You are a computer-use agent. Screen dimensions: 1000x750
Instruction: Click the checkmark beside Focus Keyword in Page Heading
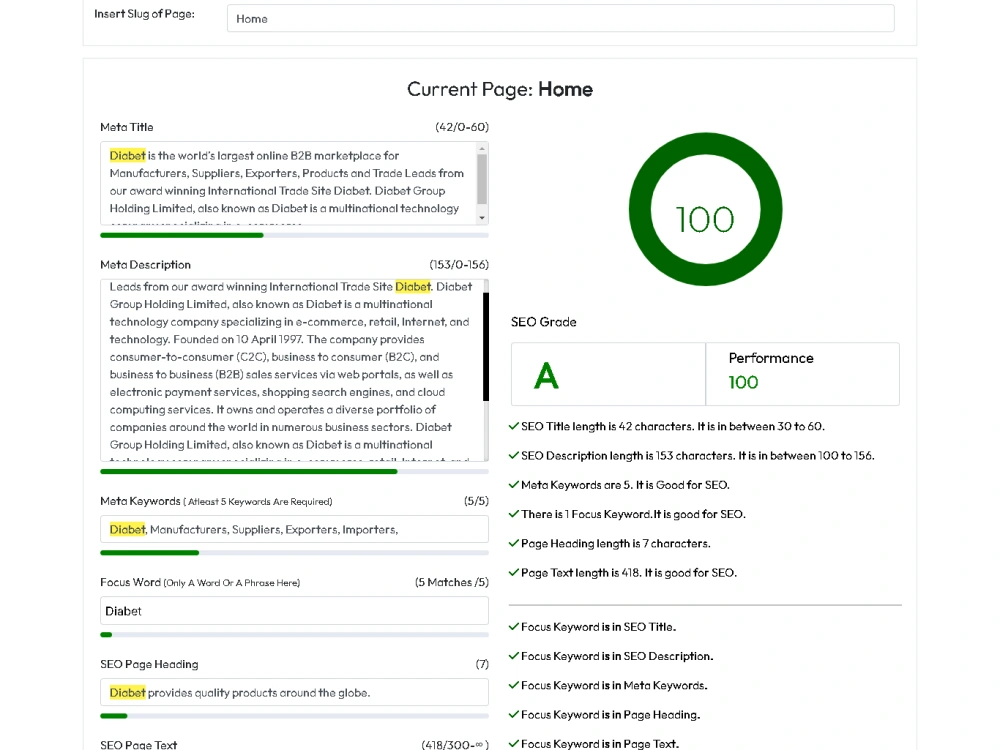513,715
